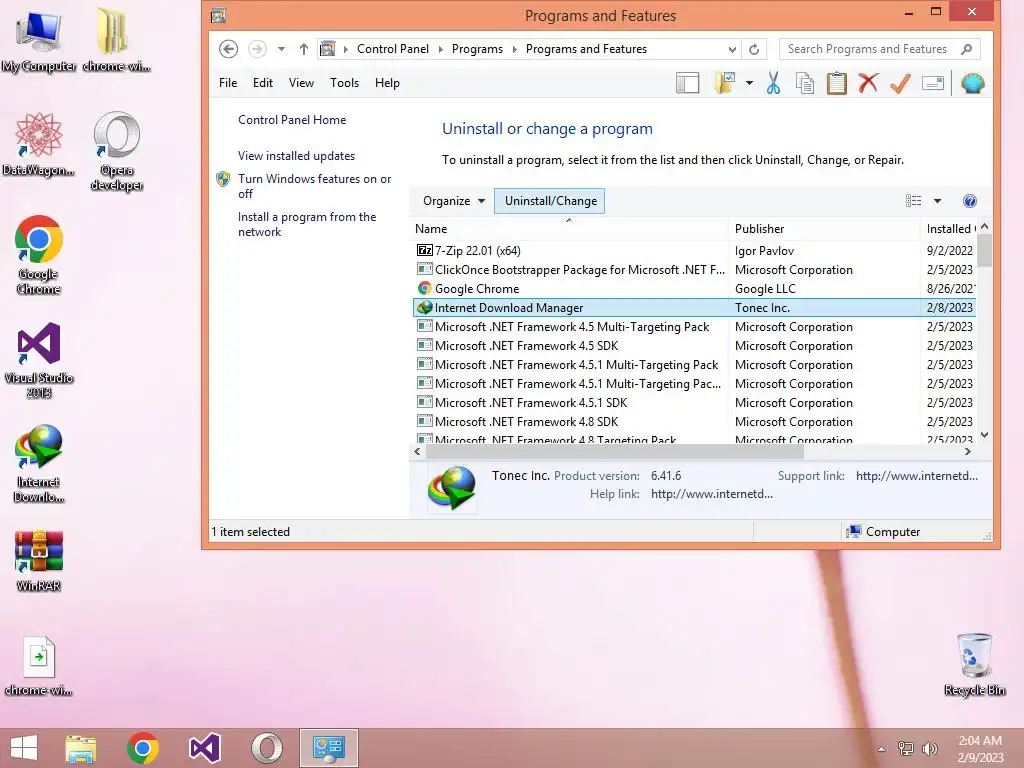This screenshot has width=1024, height=768.
Task: Click the list scroll down arrow
Action: pos(984,435)
